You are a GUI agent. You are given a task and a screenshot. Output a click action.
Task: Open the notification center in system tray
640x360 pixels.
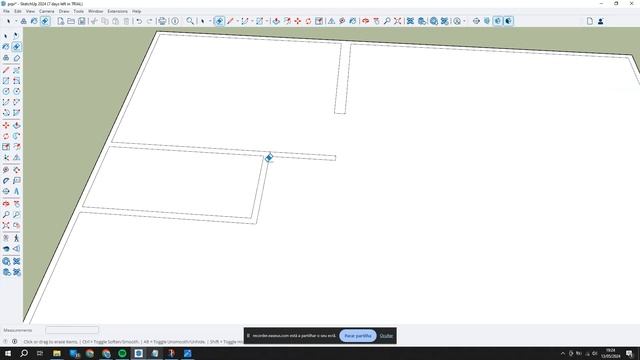(629, 353)
